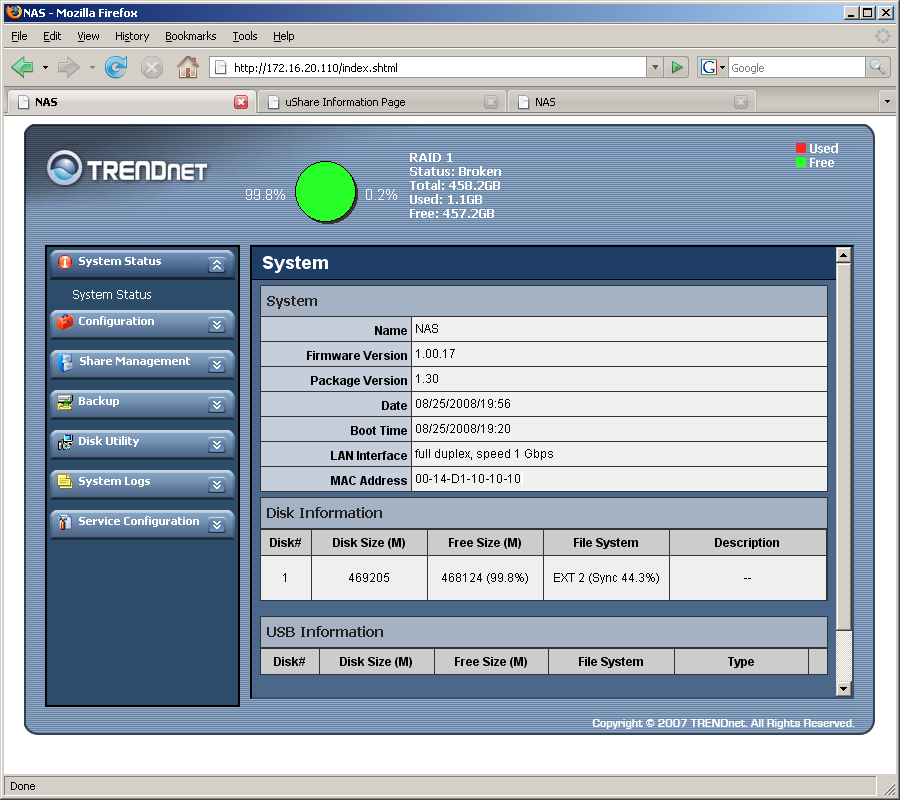Click the Boot Time 08/25/2008/19:20 value
The image size is (900, 800).
pyautogui.click(x=463, y=429)
